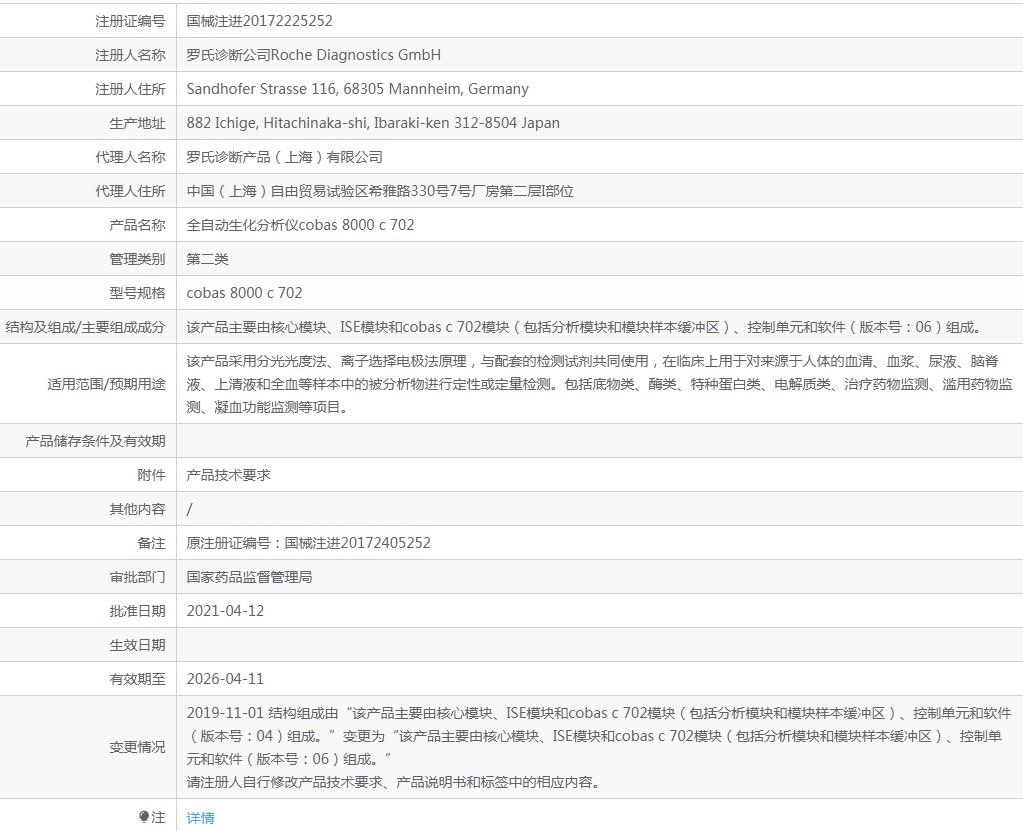Click the 备注 label
The height and width of the screenshot is (831, 1023).
[x=151, y=543]
